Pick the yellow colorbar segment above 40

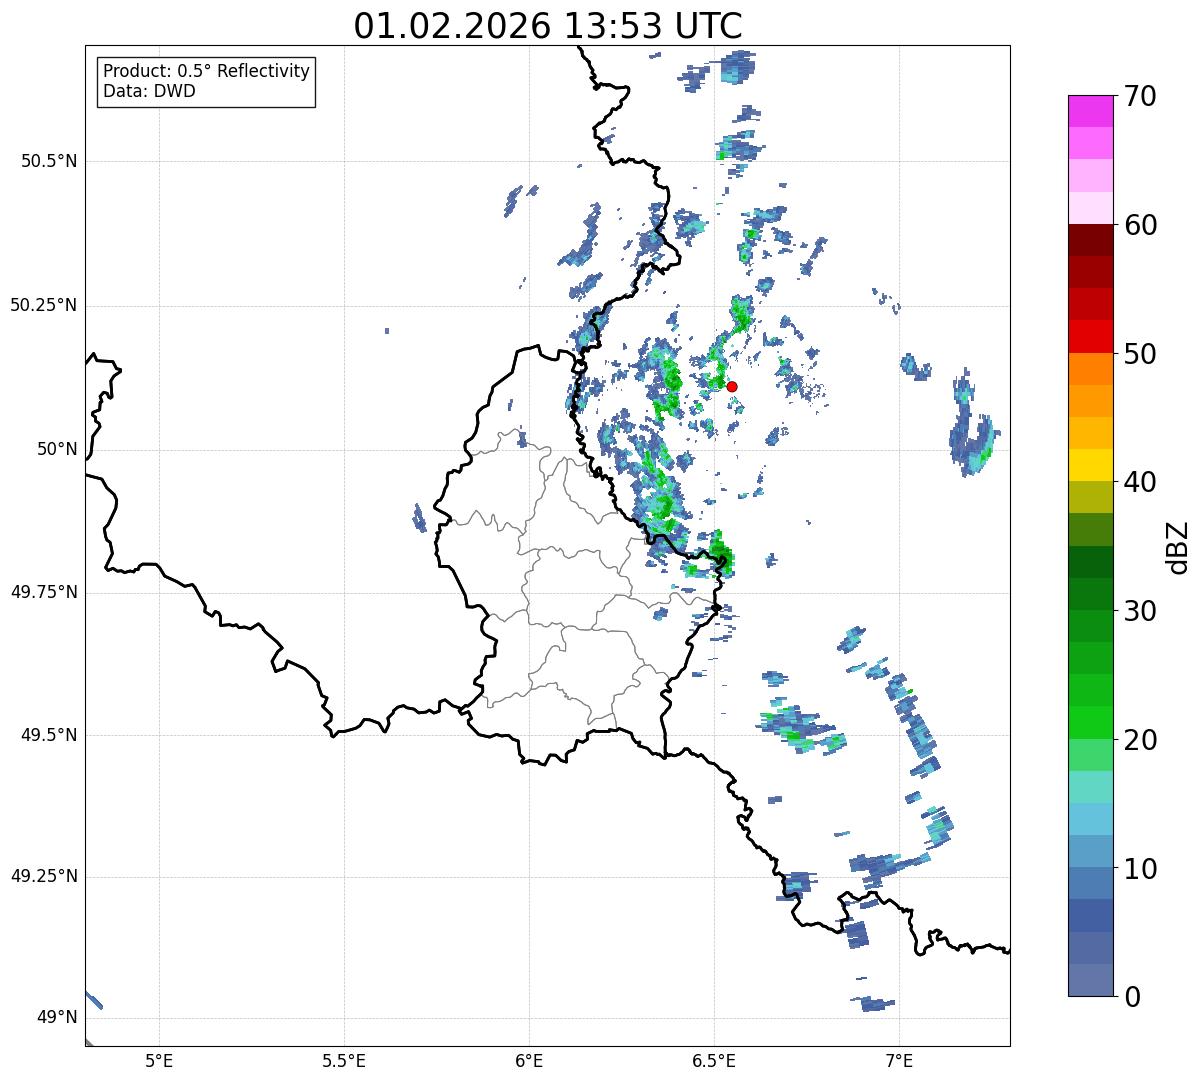1091,465
